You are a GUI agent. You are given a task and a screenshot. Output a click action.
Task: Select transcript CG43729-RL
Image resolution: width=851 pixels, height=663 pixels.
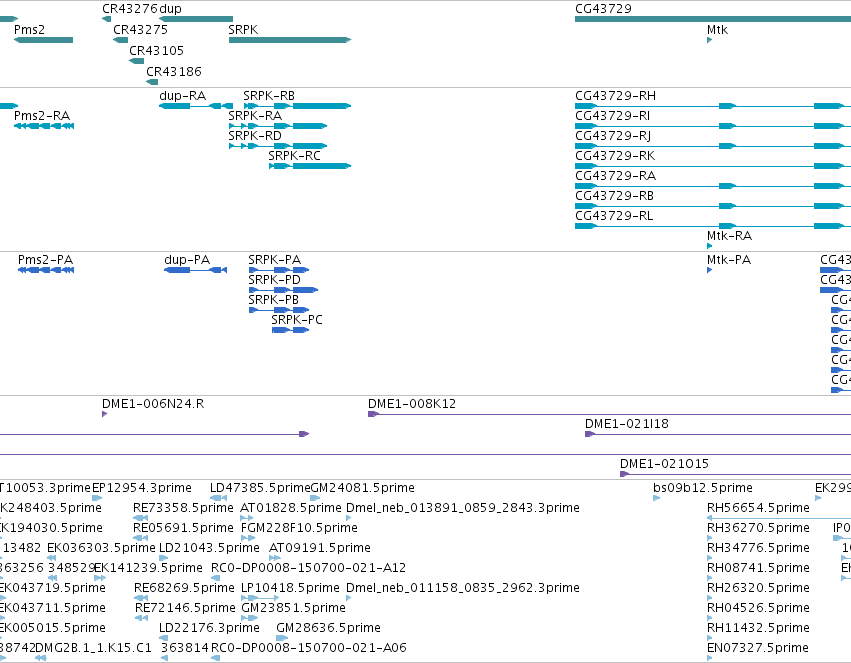(x=713, y=226)
